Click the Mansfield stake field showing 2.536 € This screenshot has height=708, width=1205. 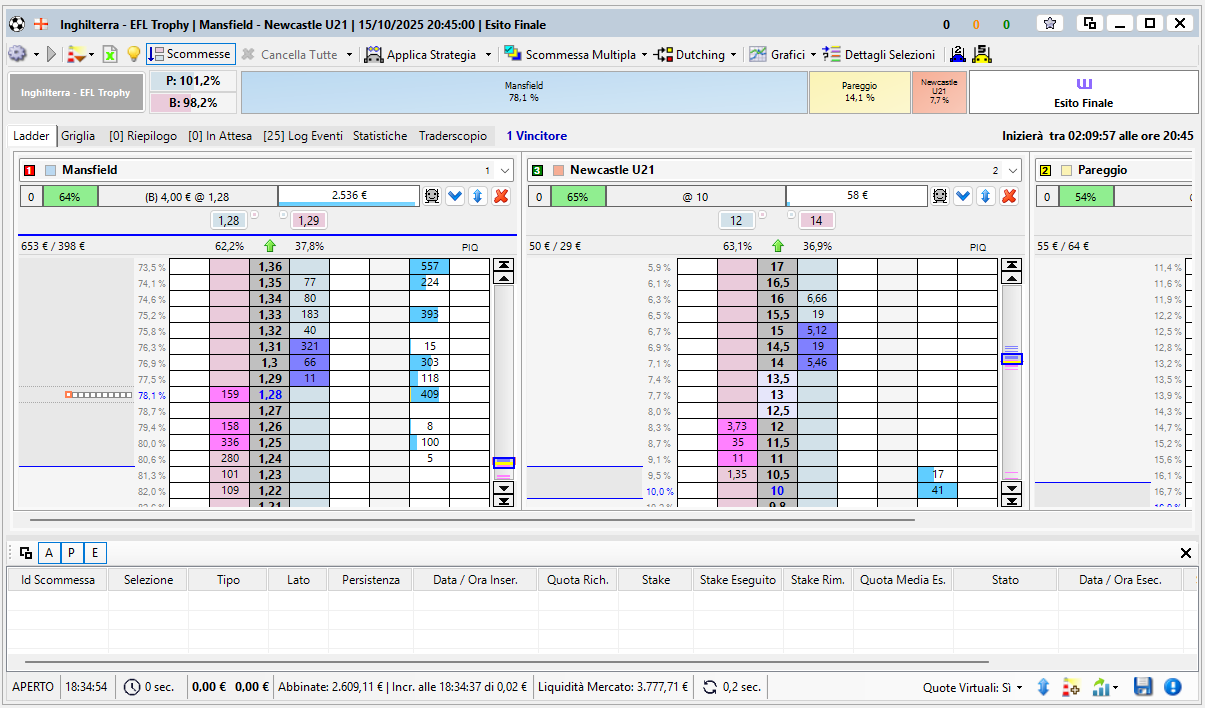point(348,196)
